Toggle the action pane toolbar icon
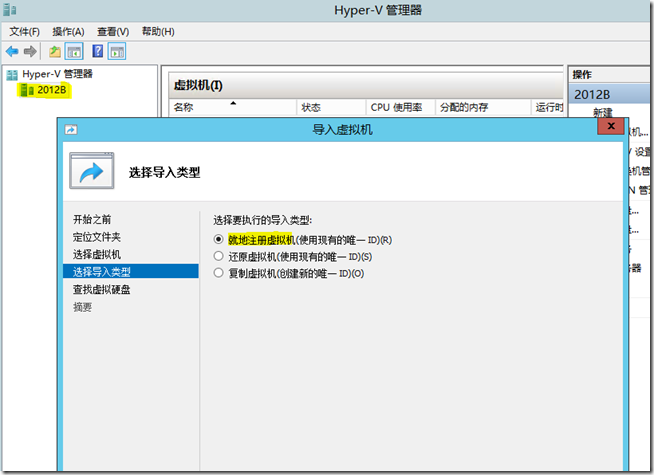Image resolution: width=654 pixels, height=475 pixels. coord(117,52)
